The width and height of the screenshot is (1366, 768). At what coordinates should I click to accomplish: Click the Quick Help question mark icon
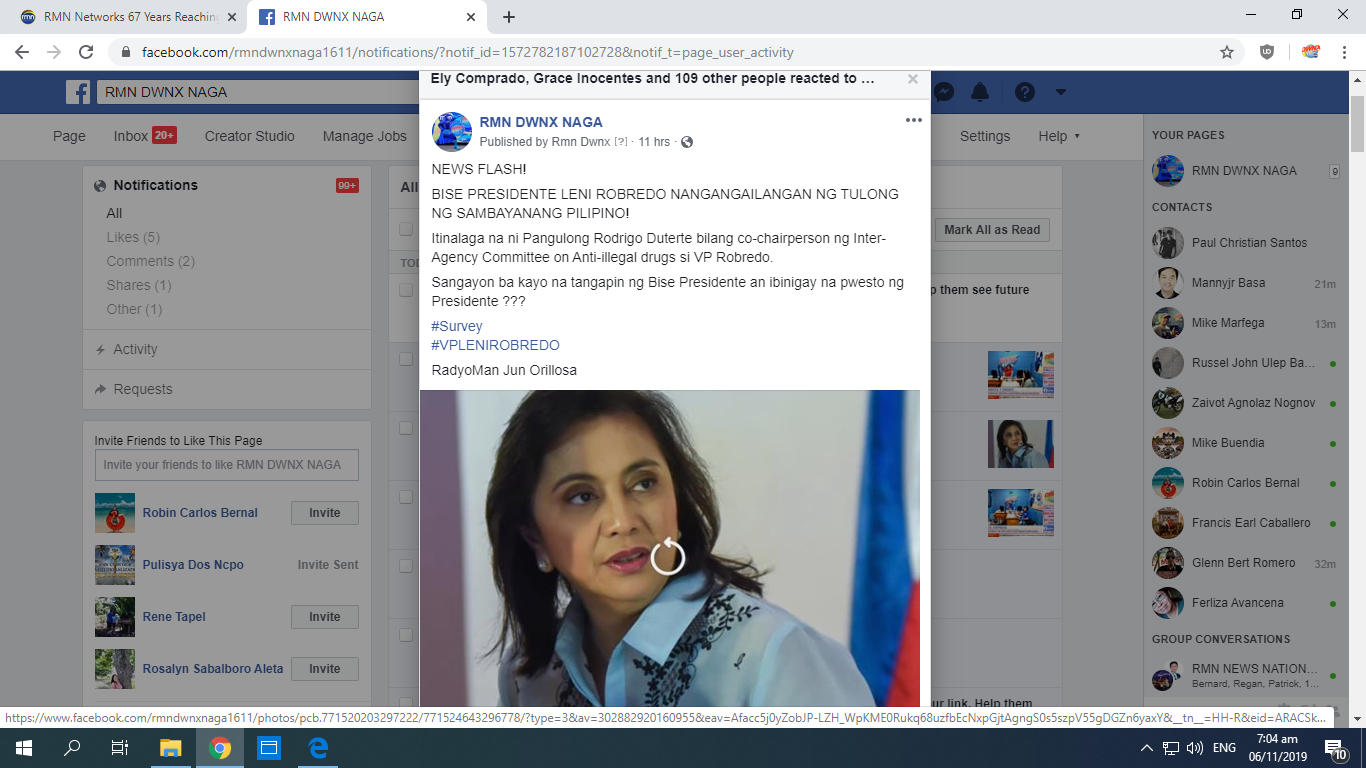click(x=1025, y=92)
